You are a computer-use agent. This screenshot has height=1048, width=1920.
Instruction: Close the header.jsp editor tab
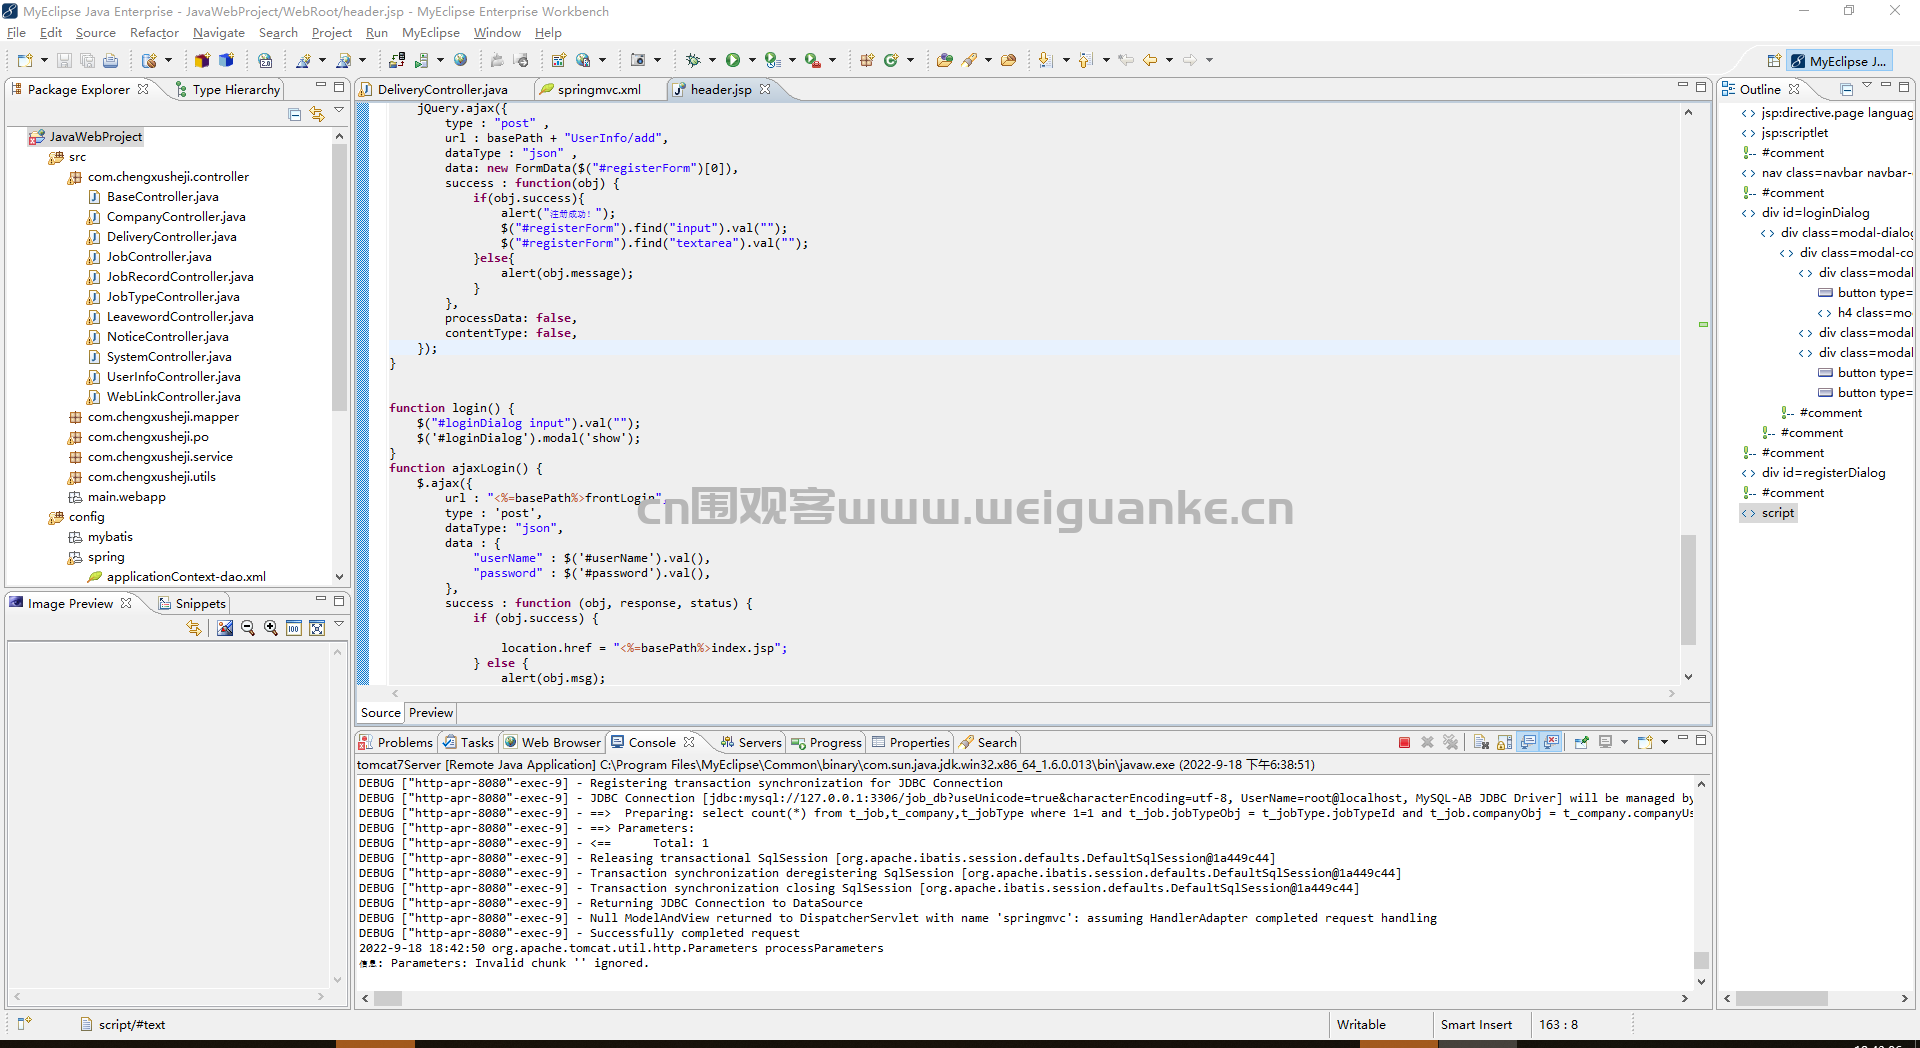(x=765, y=89)
